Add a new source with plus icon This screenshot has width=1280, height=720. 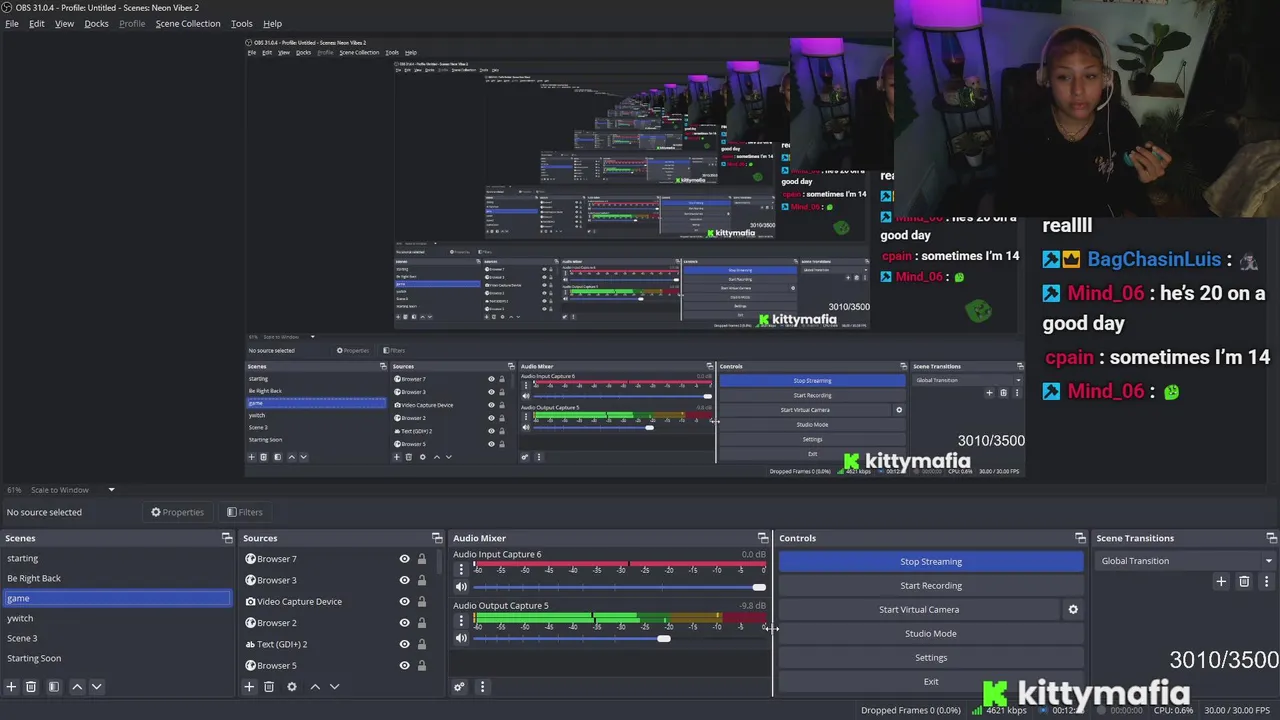249,687
